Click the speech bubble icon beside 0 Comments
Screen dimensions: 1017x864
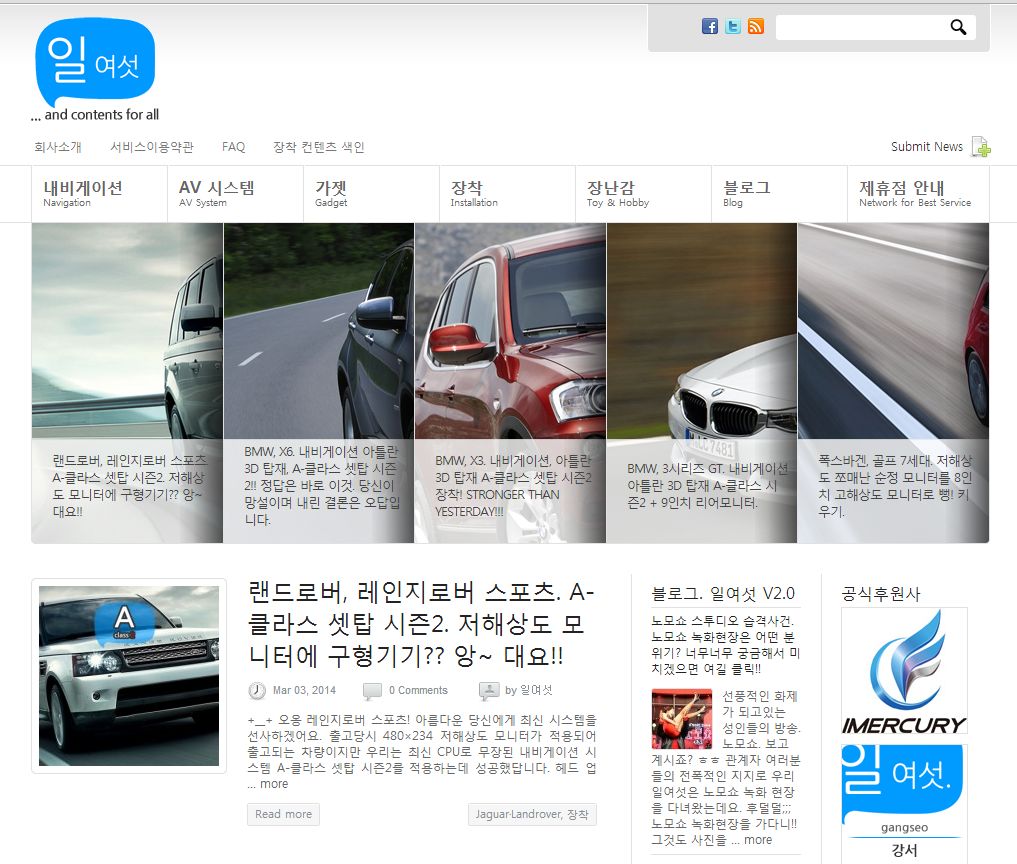click(x=372, y=691)
